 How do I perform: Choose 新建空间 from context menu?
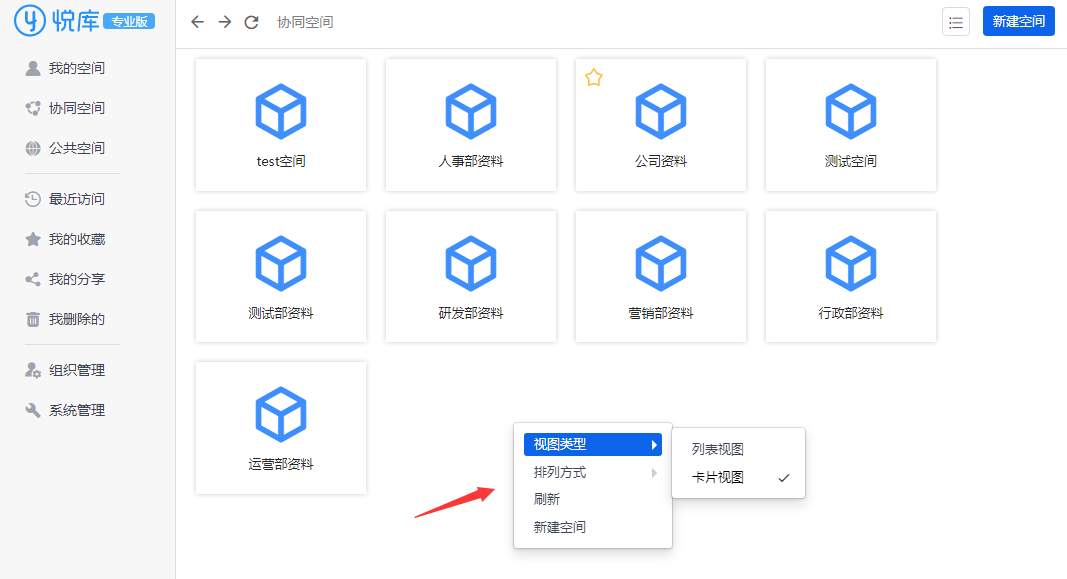click(x=560, y=527)
